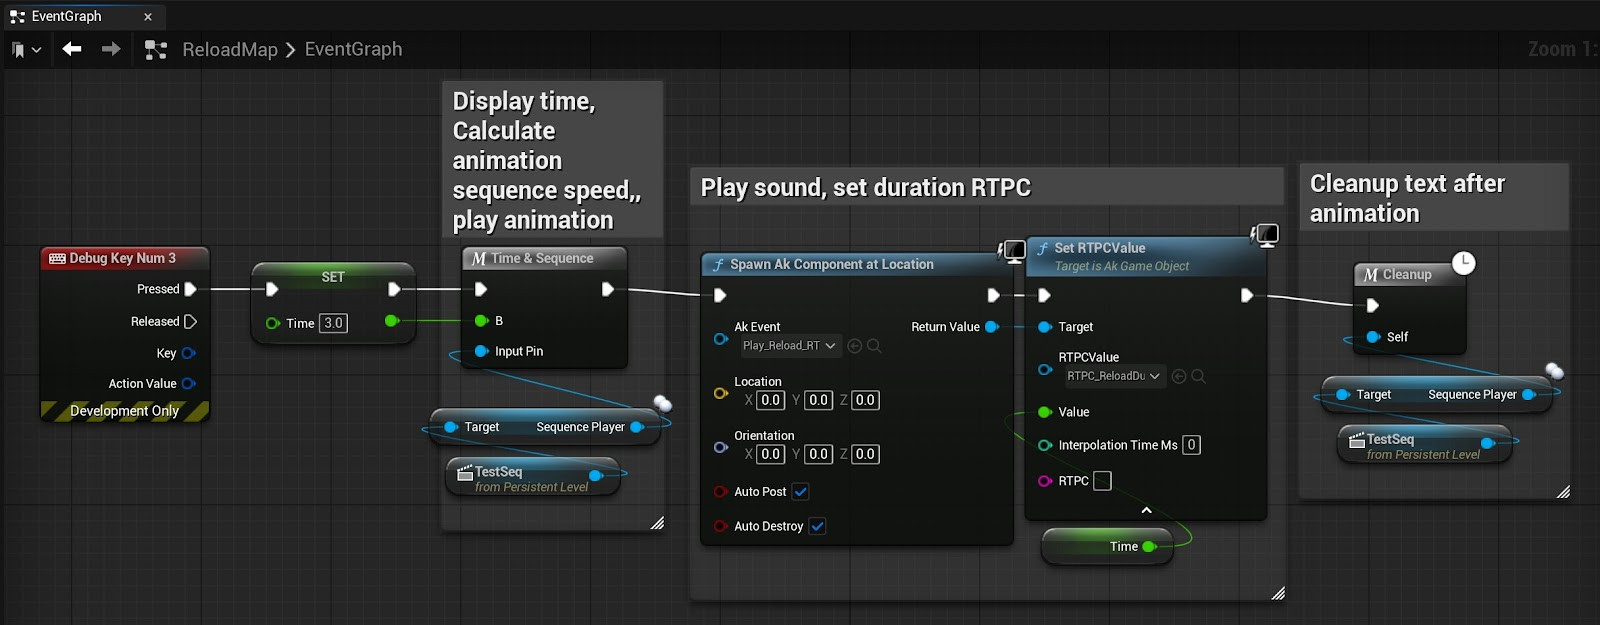The height and width of the screenshot is (625, 1600).
Task: Open the bookmarks dropdown in toolbar
Action: click(27, 50)
